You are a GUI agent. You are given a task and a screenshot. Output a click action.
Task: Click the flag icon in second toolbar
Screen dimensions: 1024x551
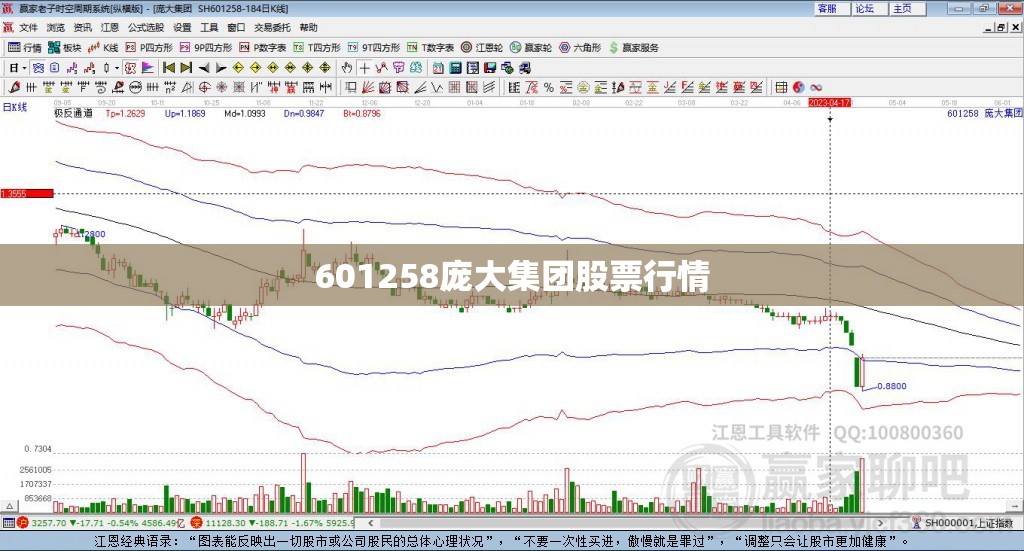148,68
